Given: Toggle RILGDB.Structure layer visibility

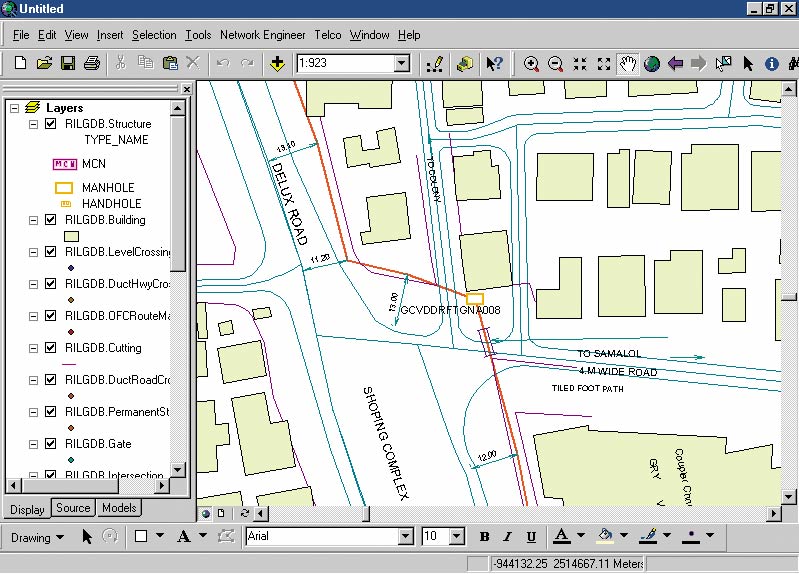Looking at the screenshot, I should (x=51, y=124).
